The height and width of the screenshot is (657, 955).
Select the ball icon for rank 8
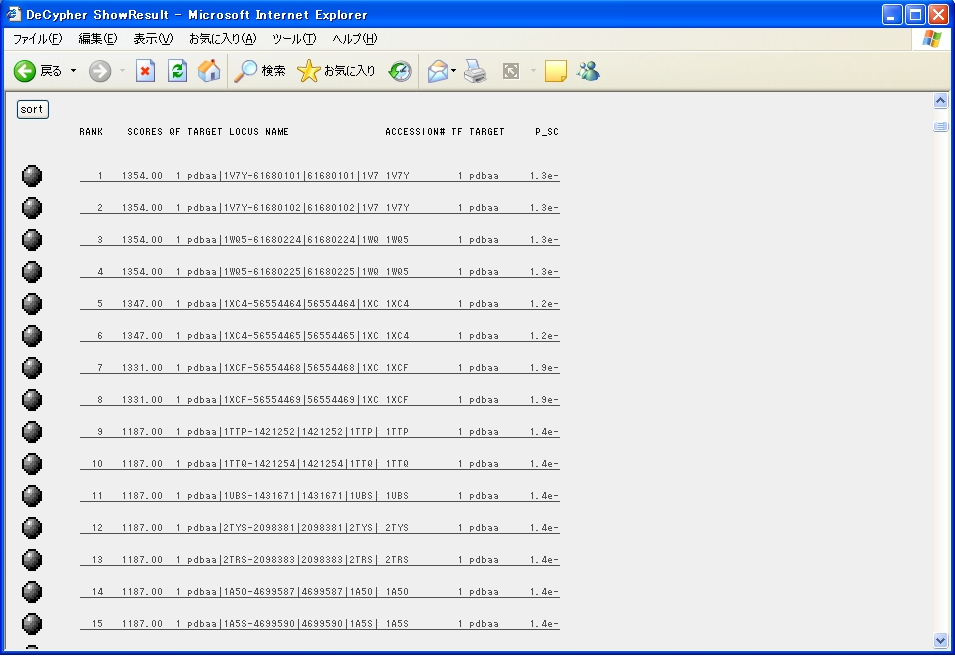coord(32,399)
